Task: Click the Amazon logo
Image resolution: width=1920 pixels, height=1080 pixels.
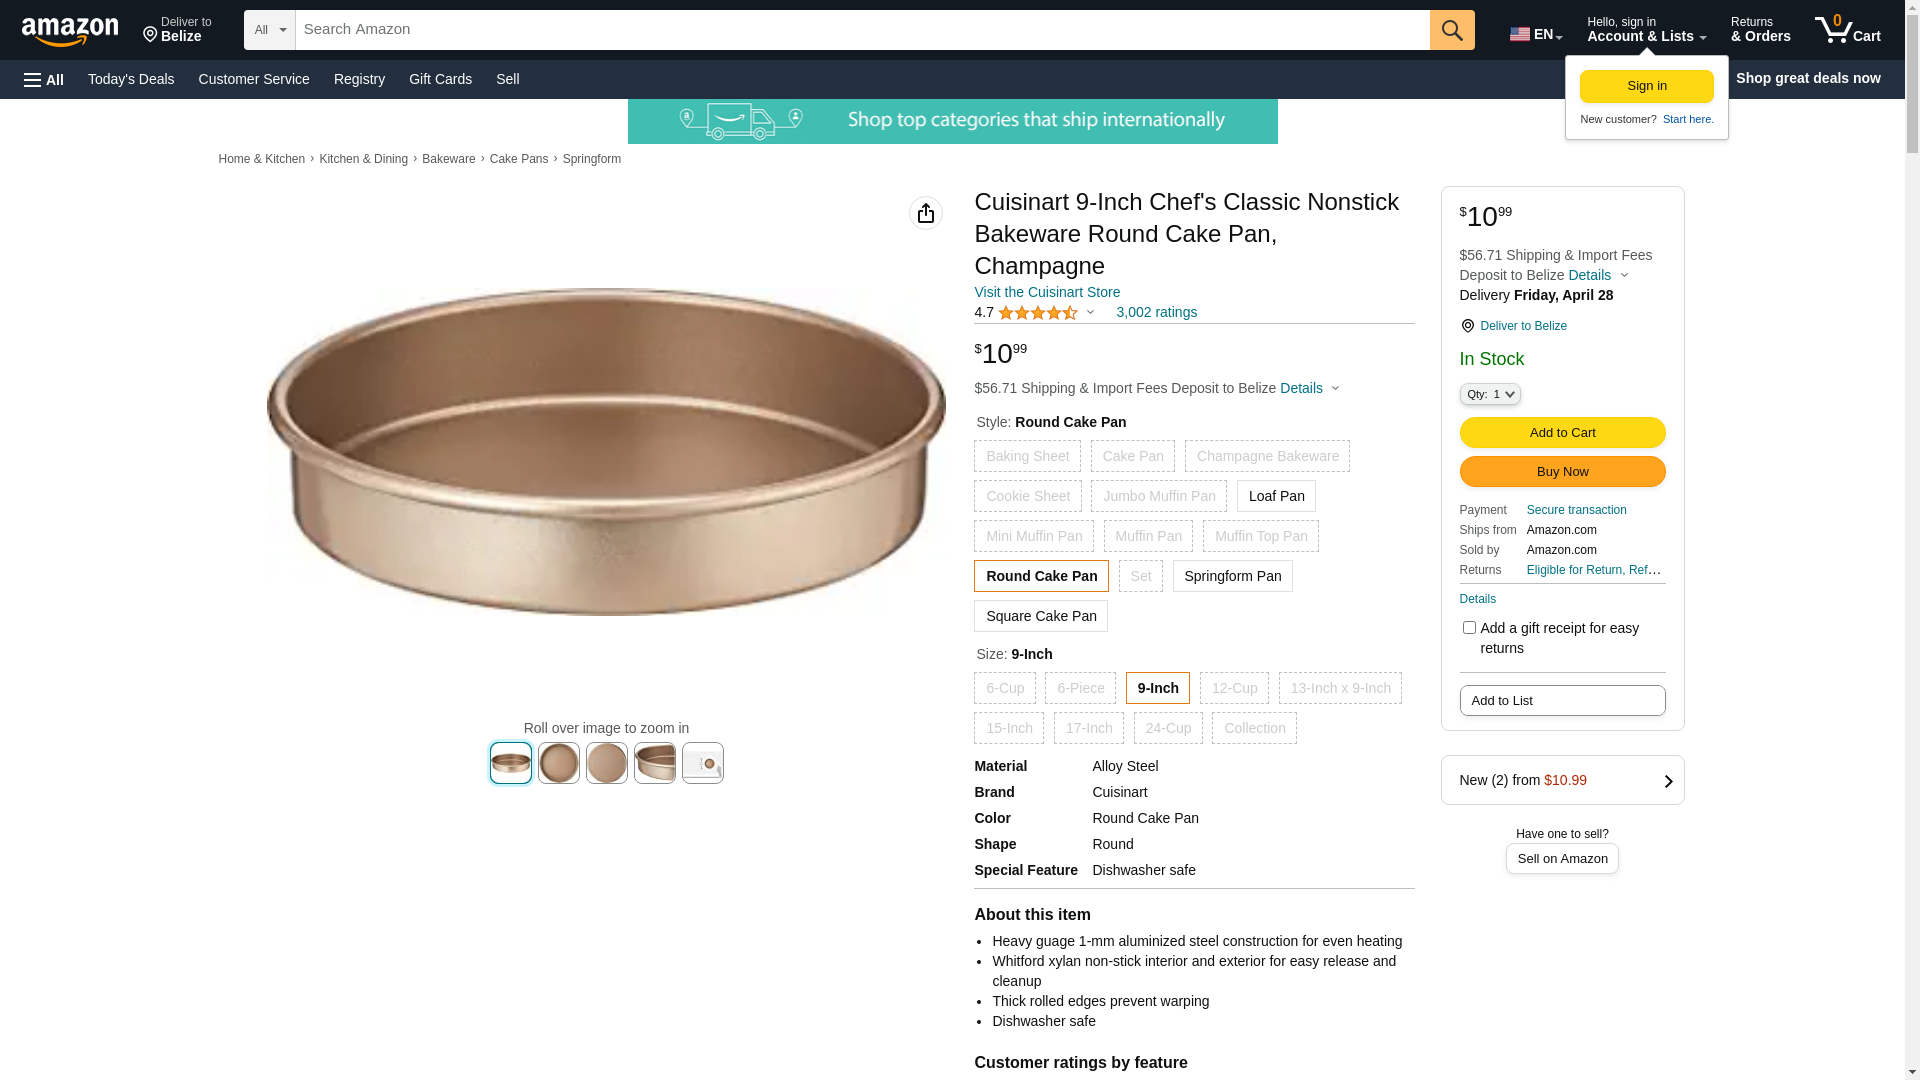Action: [x=70, y=31]
